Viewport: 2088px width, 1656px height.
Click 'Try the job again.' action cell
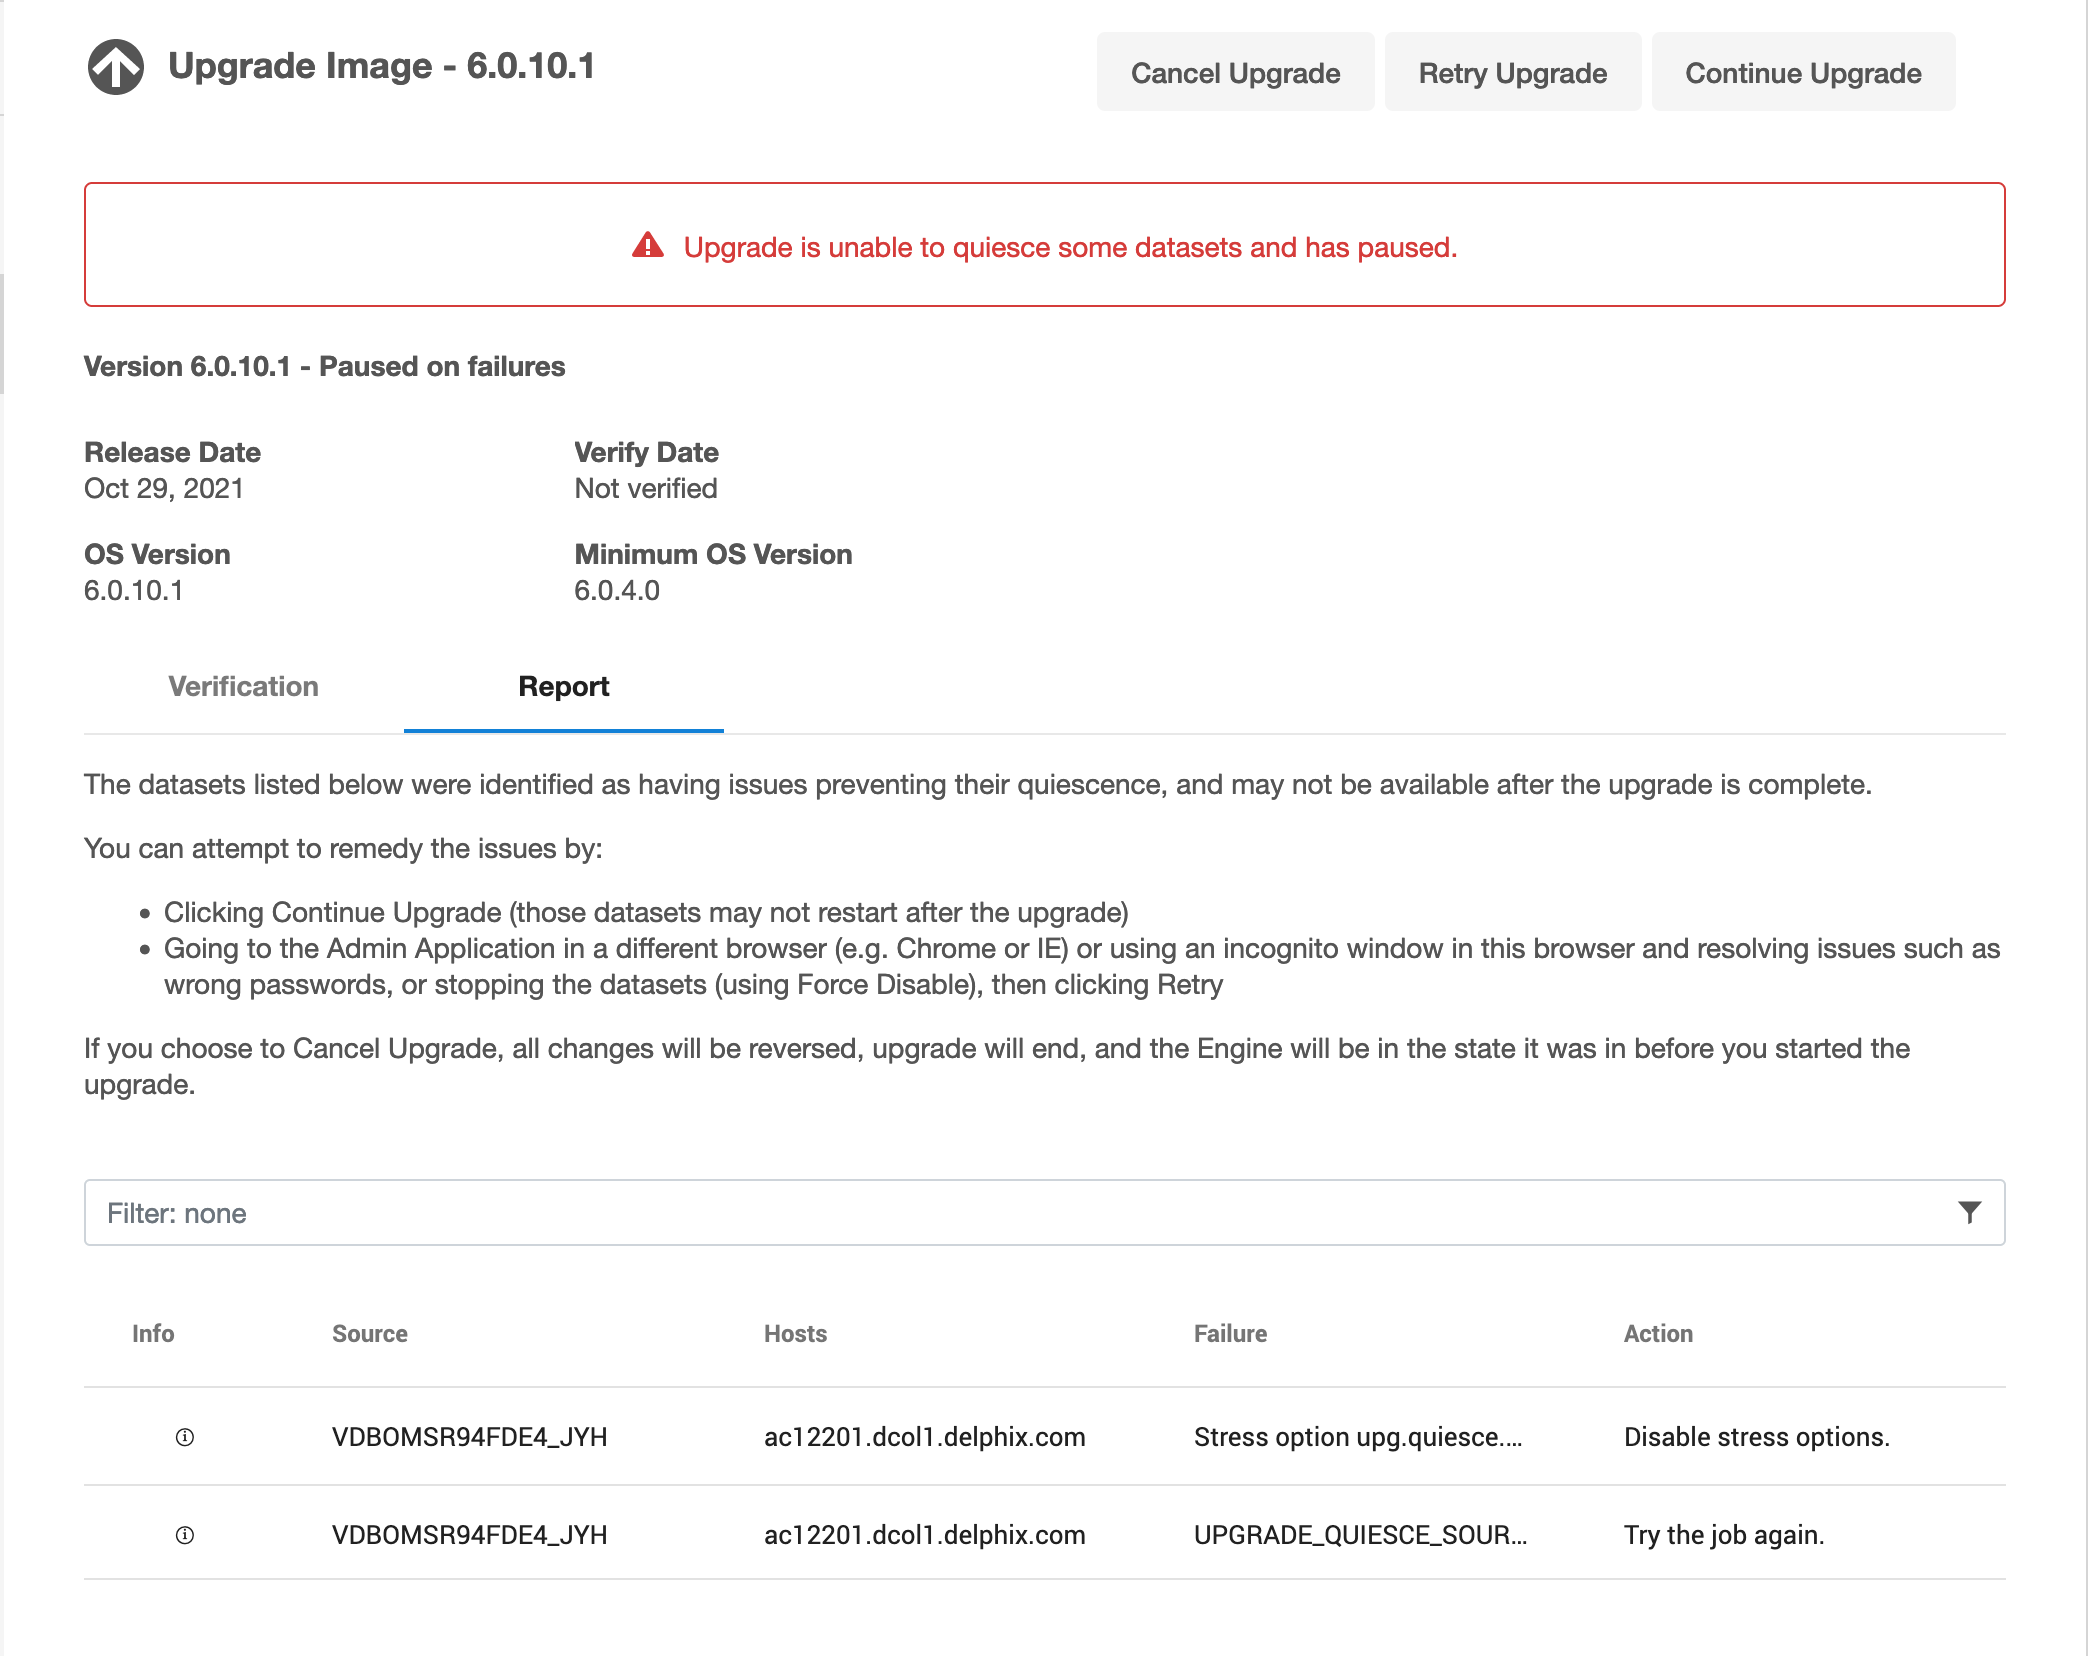[x=1723, y=1535]
